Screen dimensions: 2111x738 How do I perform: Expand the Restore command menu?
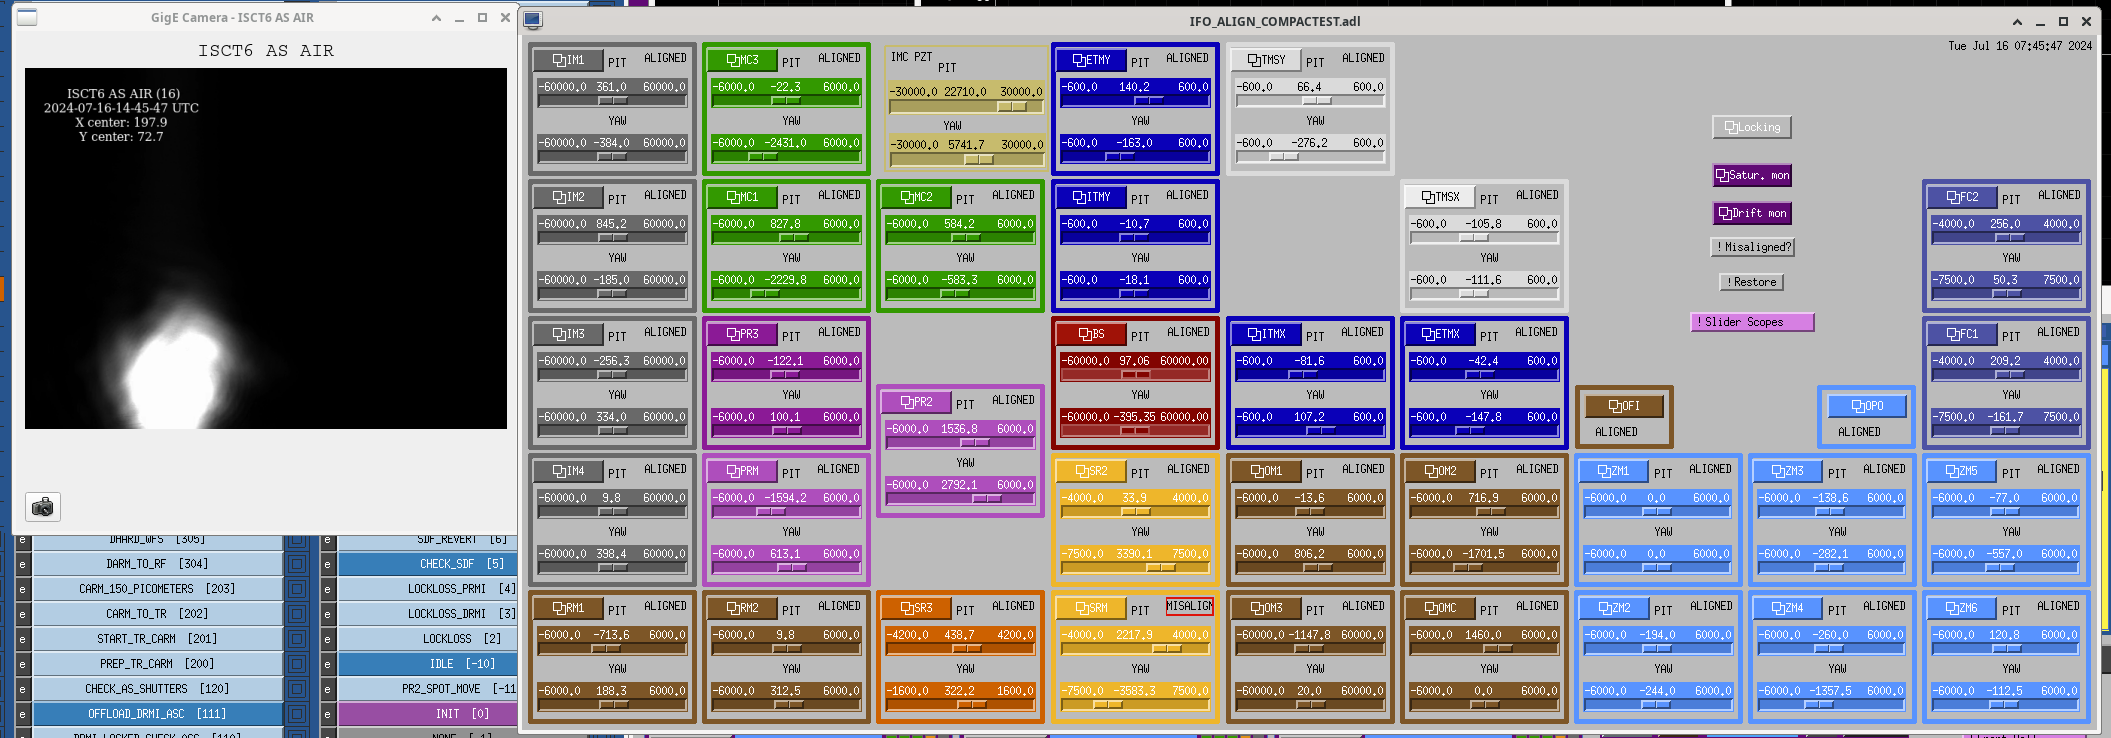point(1752,282)
